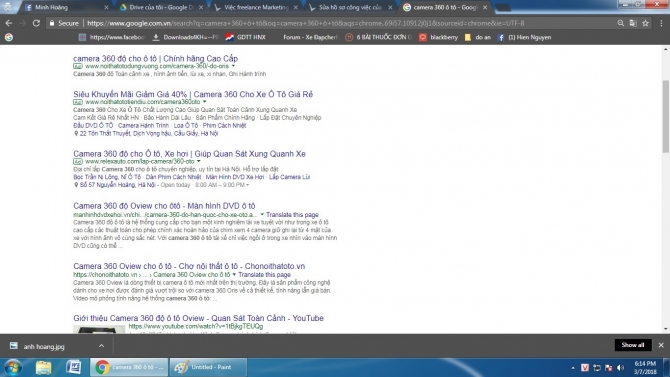
Task: Click the address bar URL
Action: (x=306, y=24)
